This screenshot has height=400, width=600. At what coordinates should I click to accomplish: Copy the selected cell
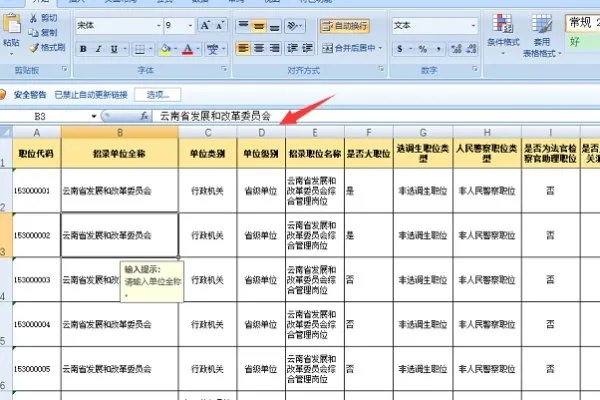[x=44, y=33]
